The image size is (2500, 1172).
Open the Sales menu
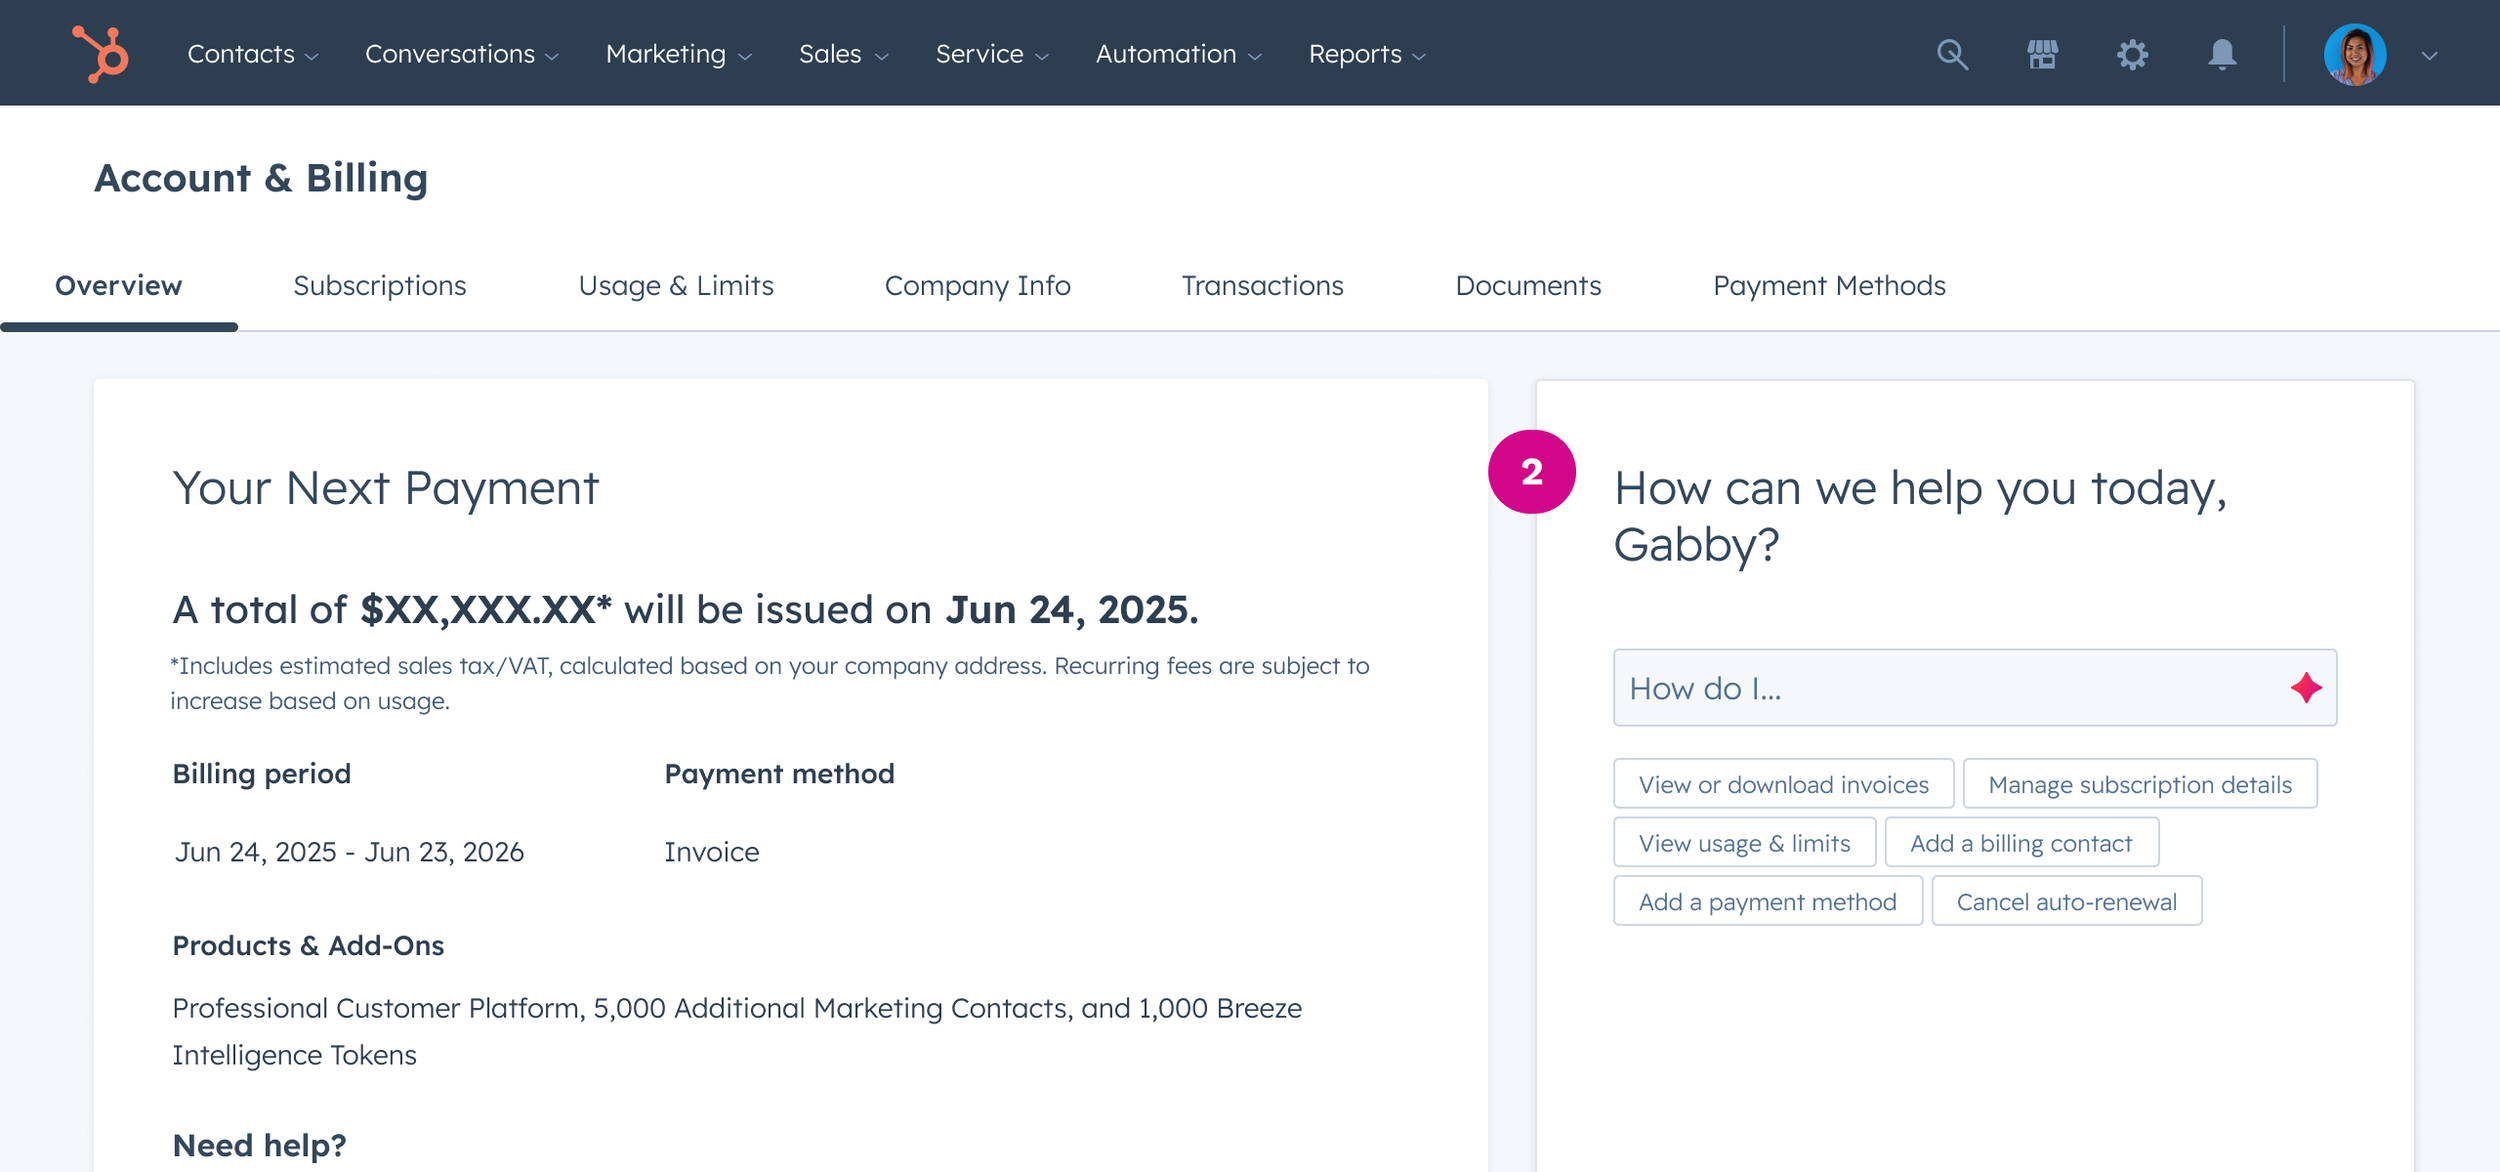click(844, 54)
